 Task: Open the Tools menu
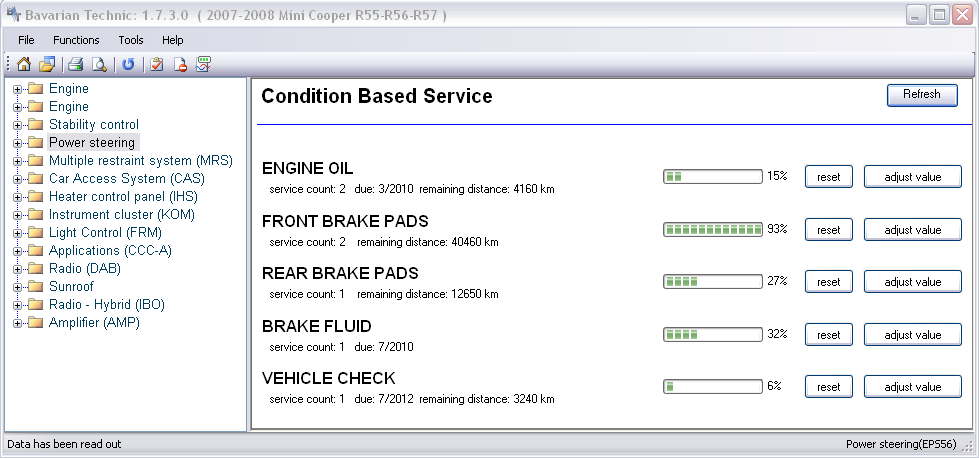pos(131,40)
